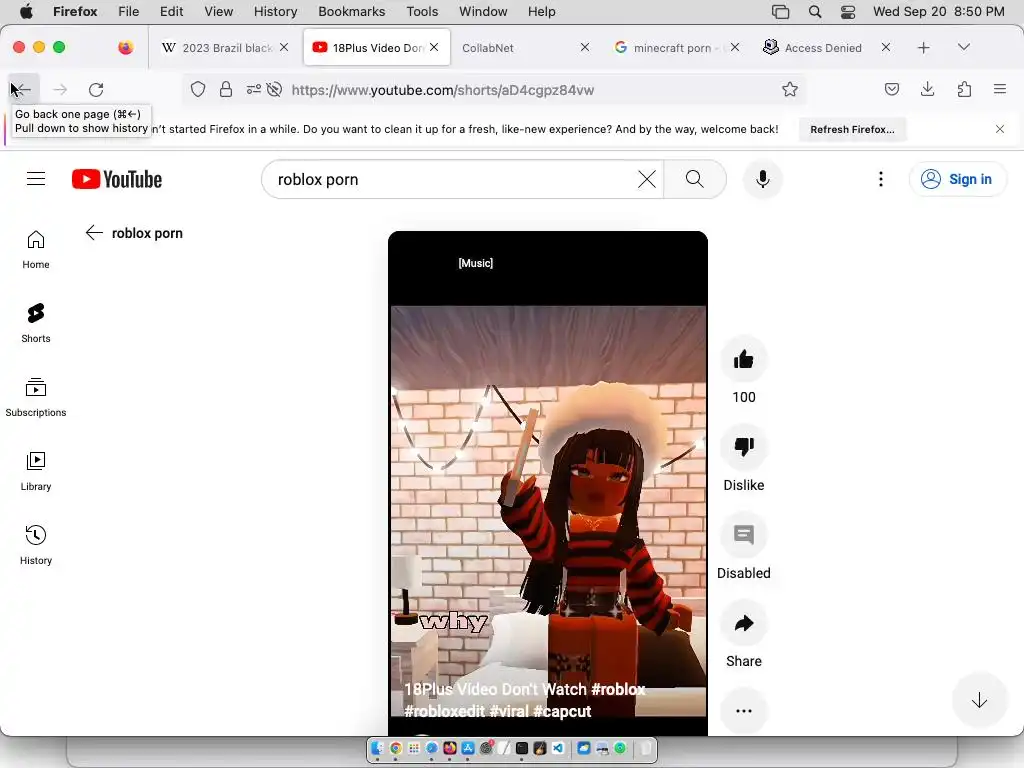Screen dimensions: 1024x768
Task: List all tabs dropdown chevron
Action: 963,47
